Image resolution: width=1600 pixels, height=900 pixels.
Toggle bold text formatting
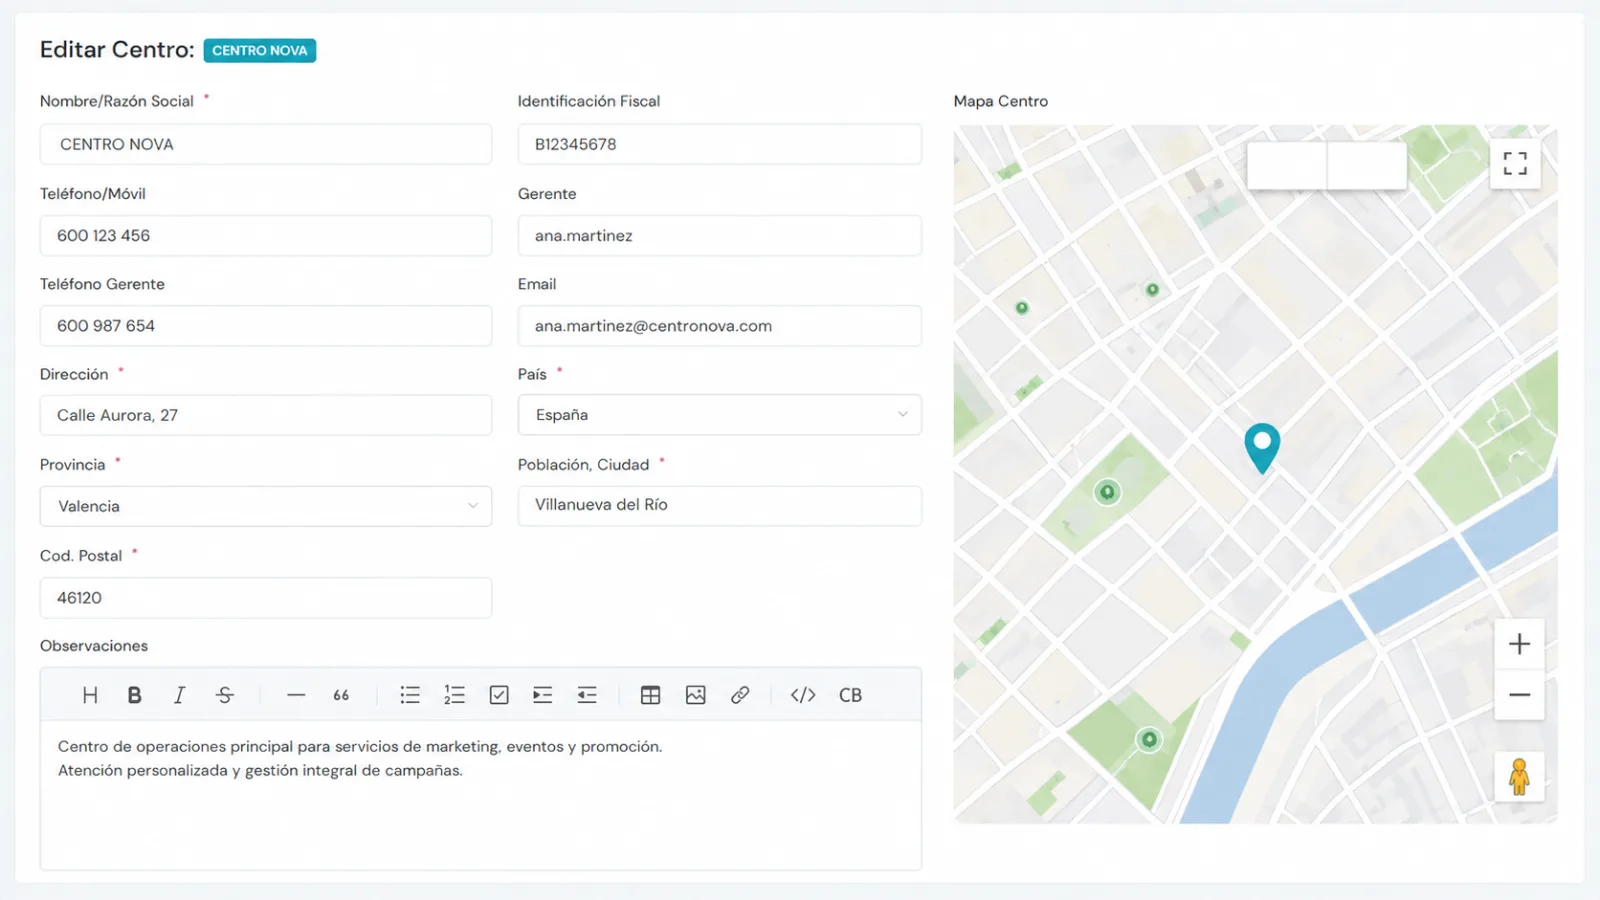(x=134, y=695)
